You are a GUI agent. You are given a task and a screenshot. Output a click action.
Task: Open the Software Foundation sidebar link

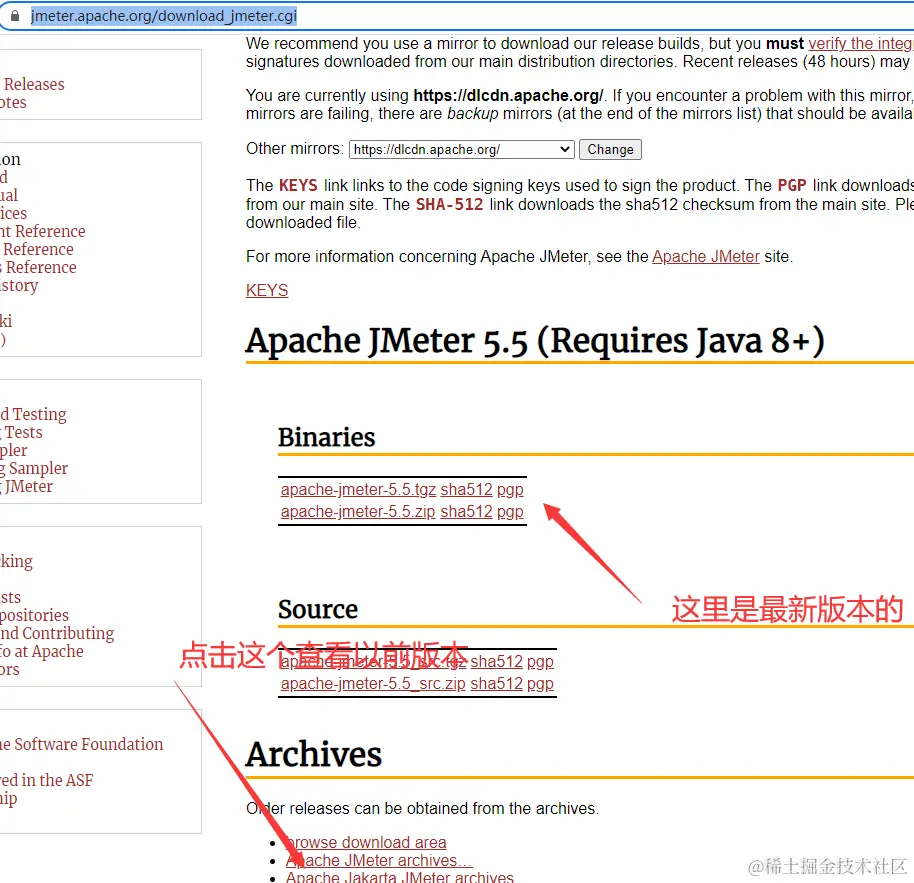pyautogui.click(x=82, y=745)
